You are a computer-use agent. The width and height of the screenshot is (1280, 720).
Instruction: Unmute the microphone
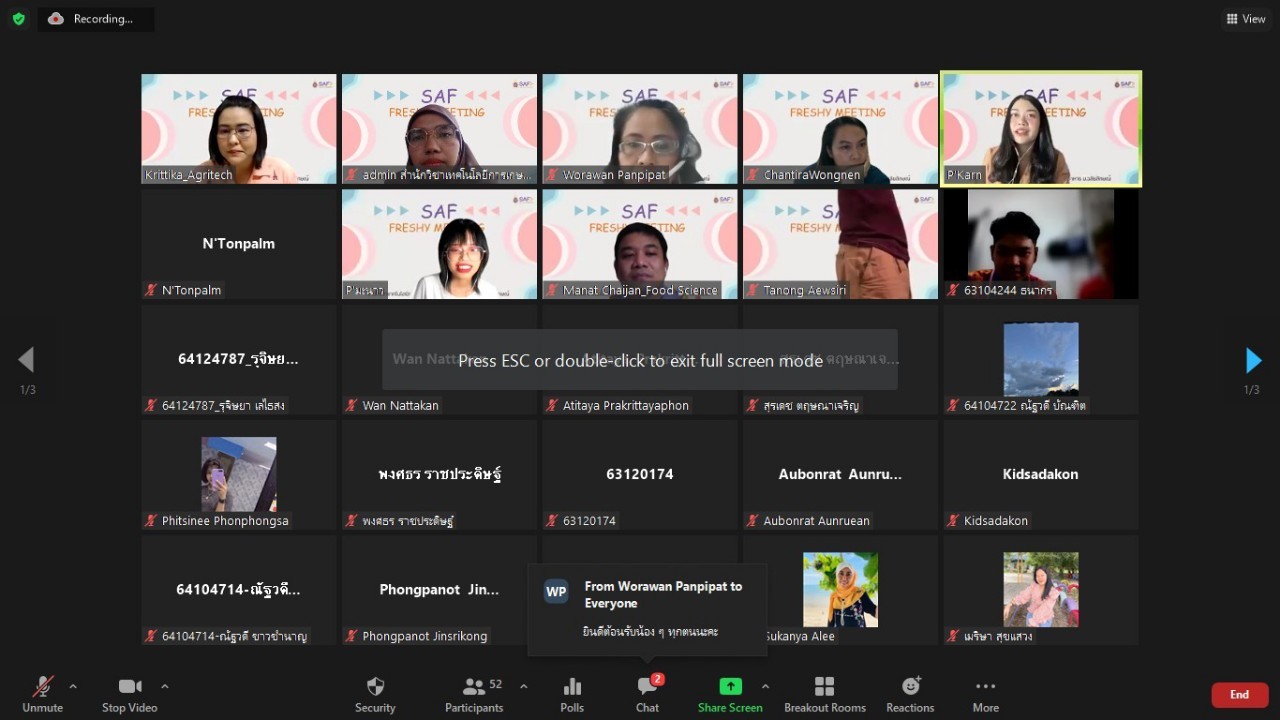click(x=42, y=694)
